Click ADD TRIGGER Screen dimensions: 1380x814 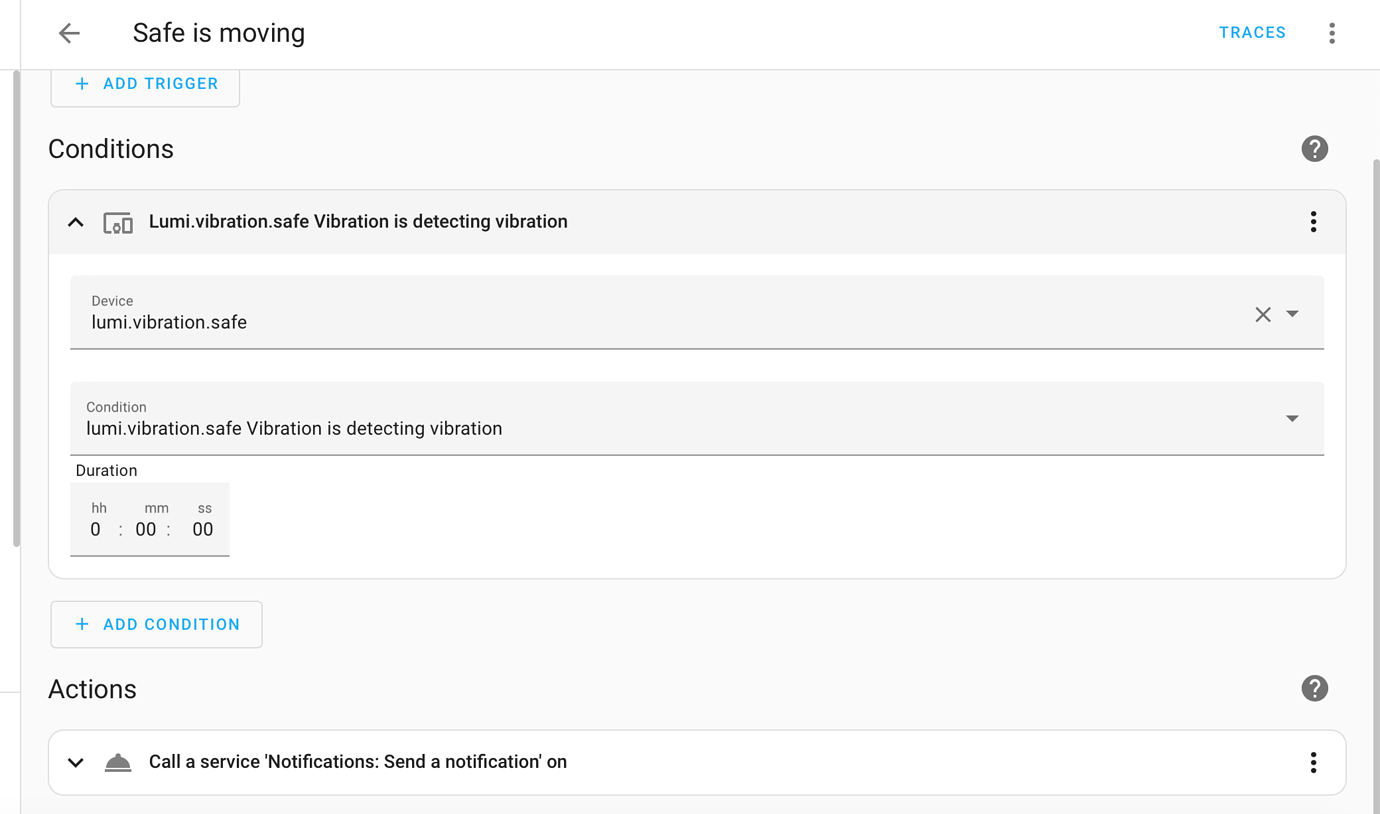click(145, 83)
